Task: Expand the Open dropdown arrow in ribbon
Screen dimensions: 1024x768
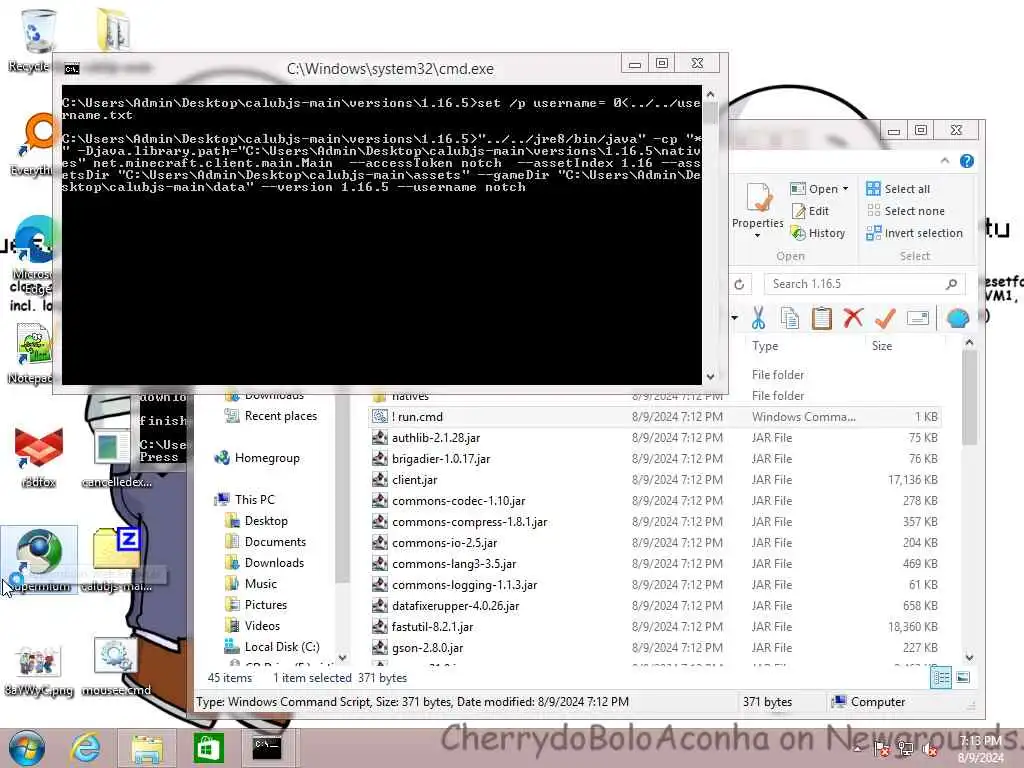Action: pyautogui.click(x=845, y=189)
